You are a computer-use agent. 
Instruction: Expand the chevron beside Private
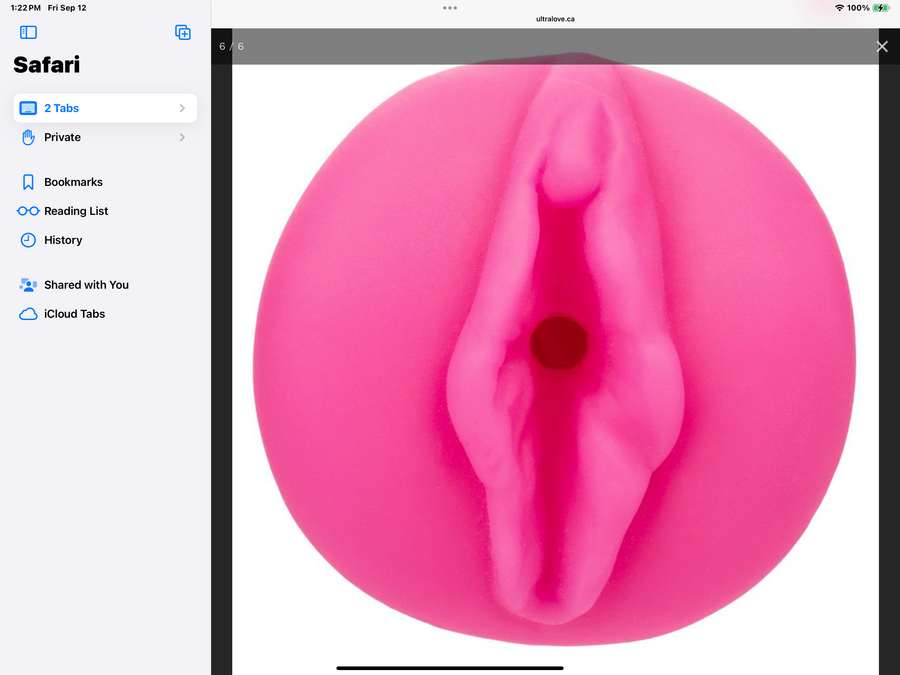click(182, 137)
